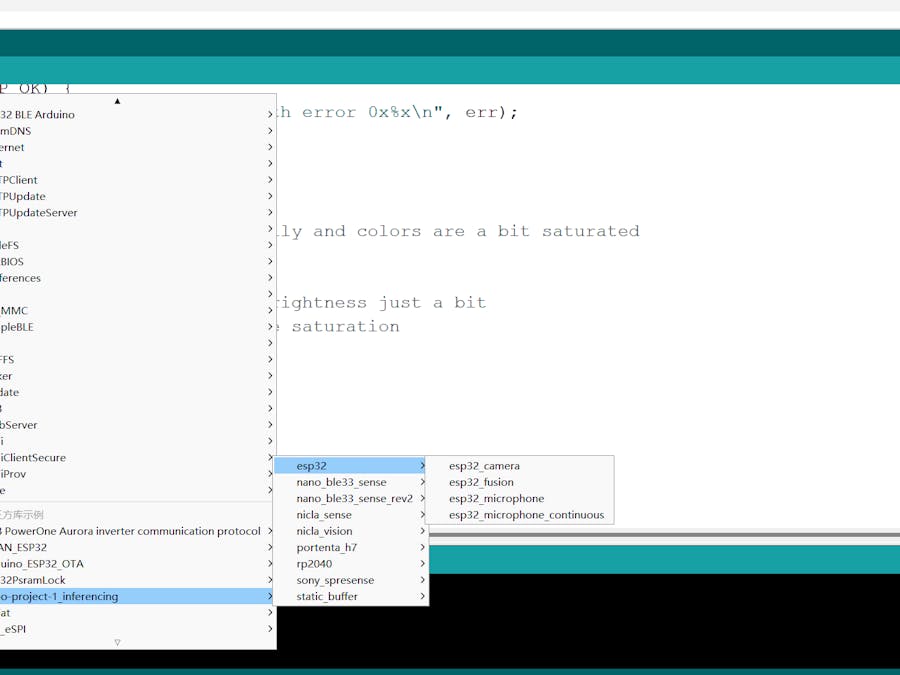
Task: Open the esp32_fusion example
Action: [x=481, y=482]
